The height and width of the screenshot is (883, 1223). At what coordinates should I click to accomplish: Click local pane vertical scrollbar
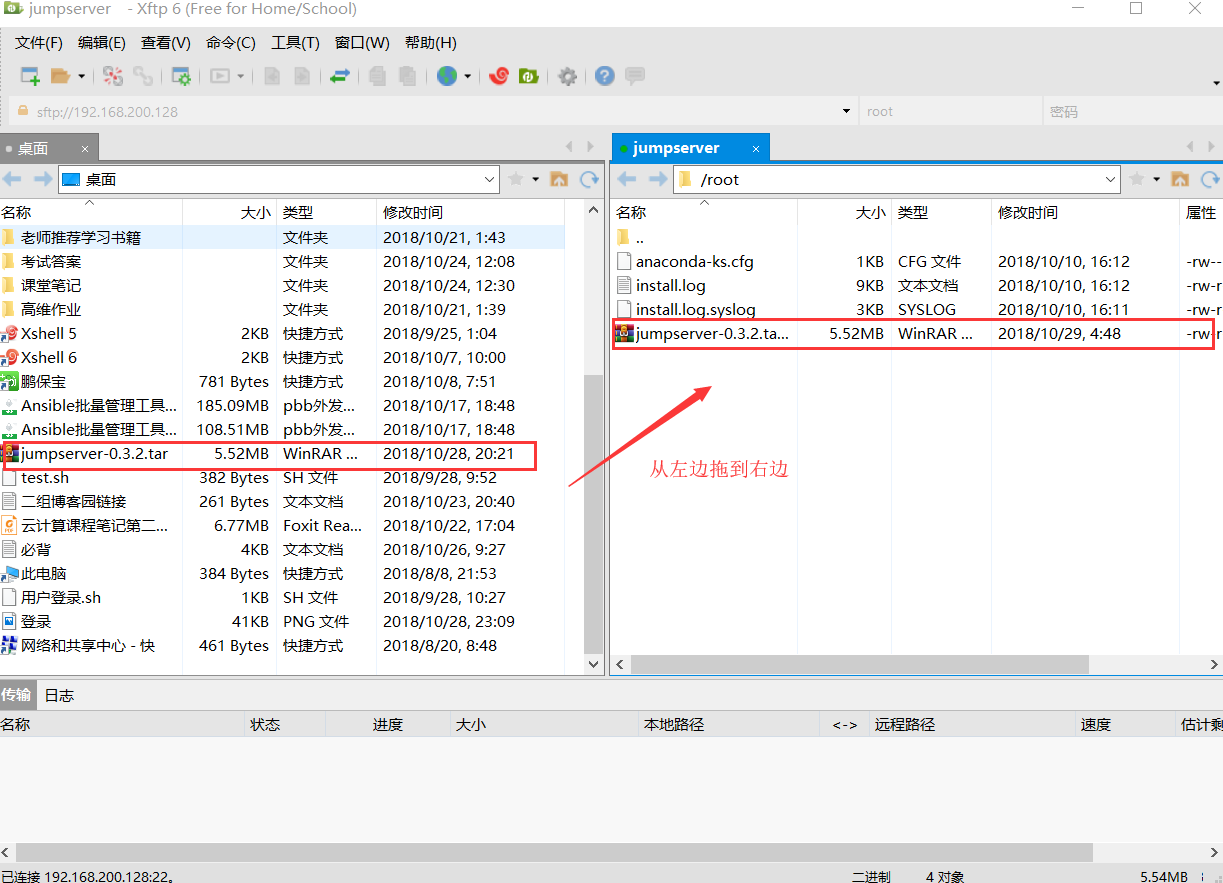594,514
